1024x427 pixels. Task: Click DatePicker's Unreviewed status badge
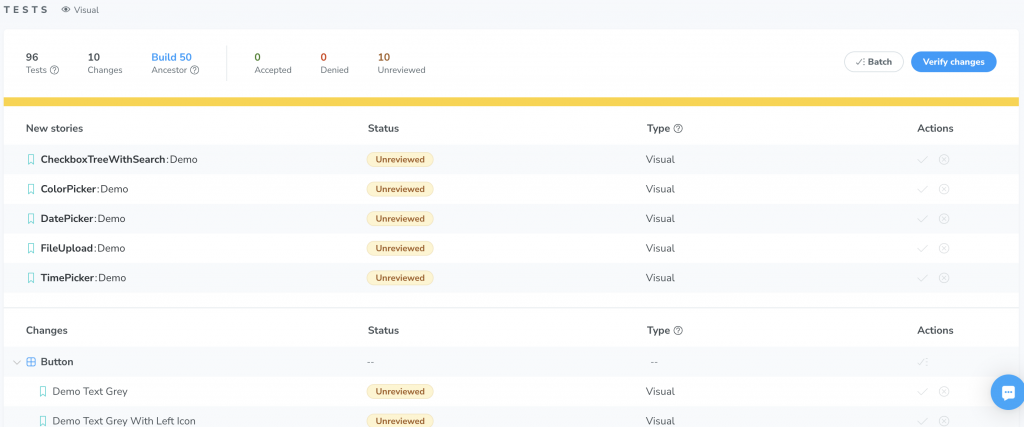[400, 219]
